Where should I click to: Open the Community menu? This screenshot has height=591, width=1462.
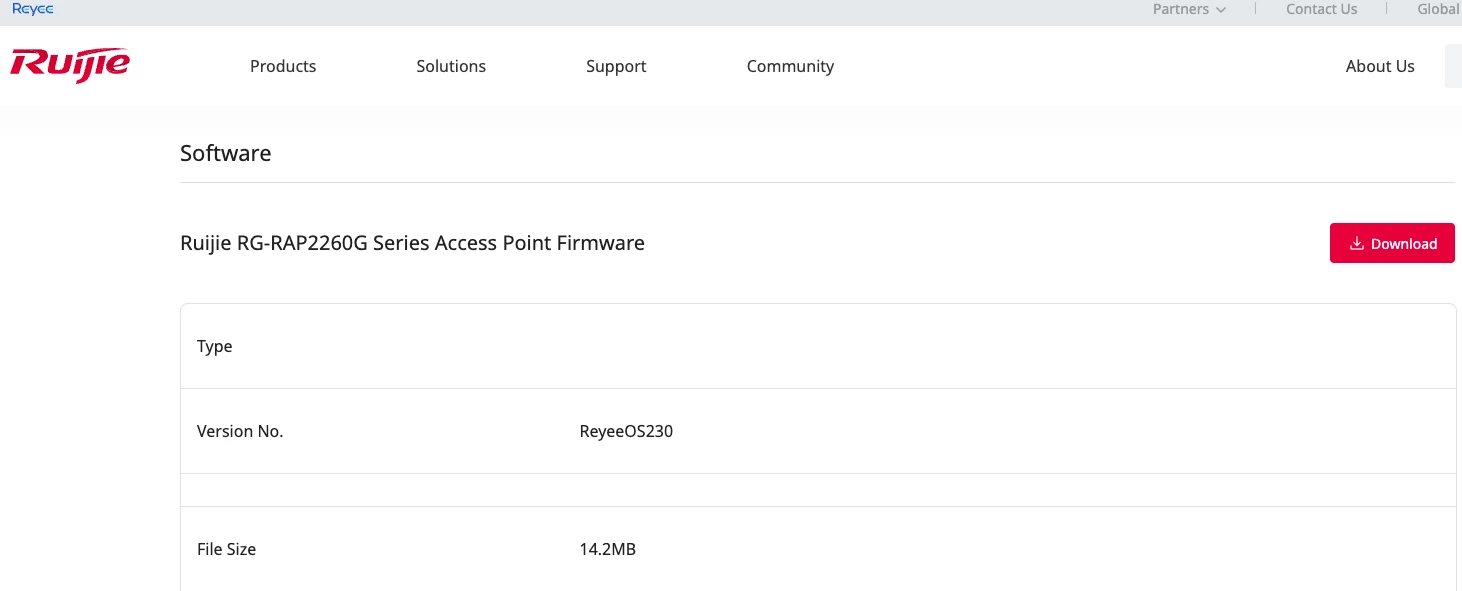(x=790, y=66)
